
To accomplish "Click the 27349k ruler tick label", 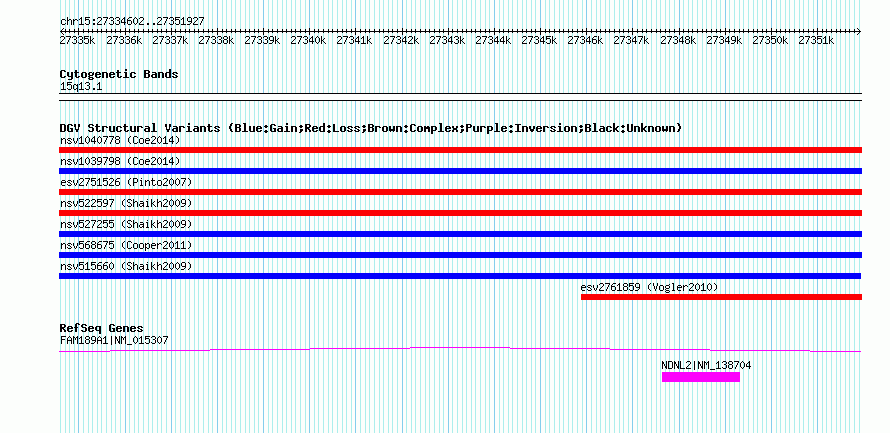I will pyautogui.click(x=724, y=40).
